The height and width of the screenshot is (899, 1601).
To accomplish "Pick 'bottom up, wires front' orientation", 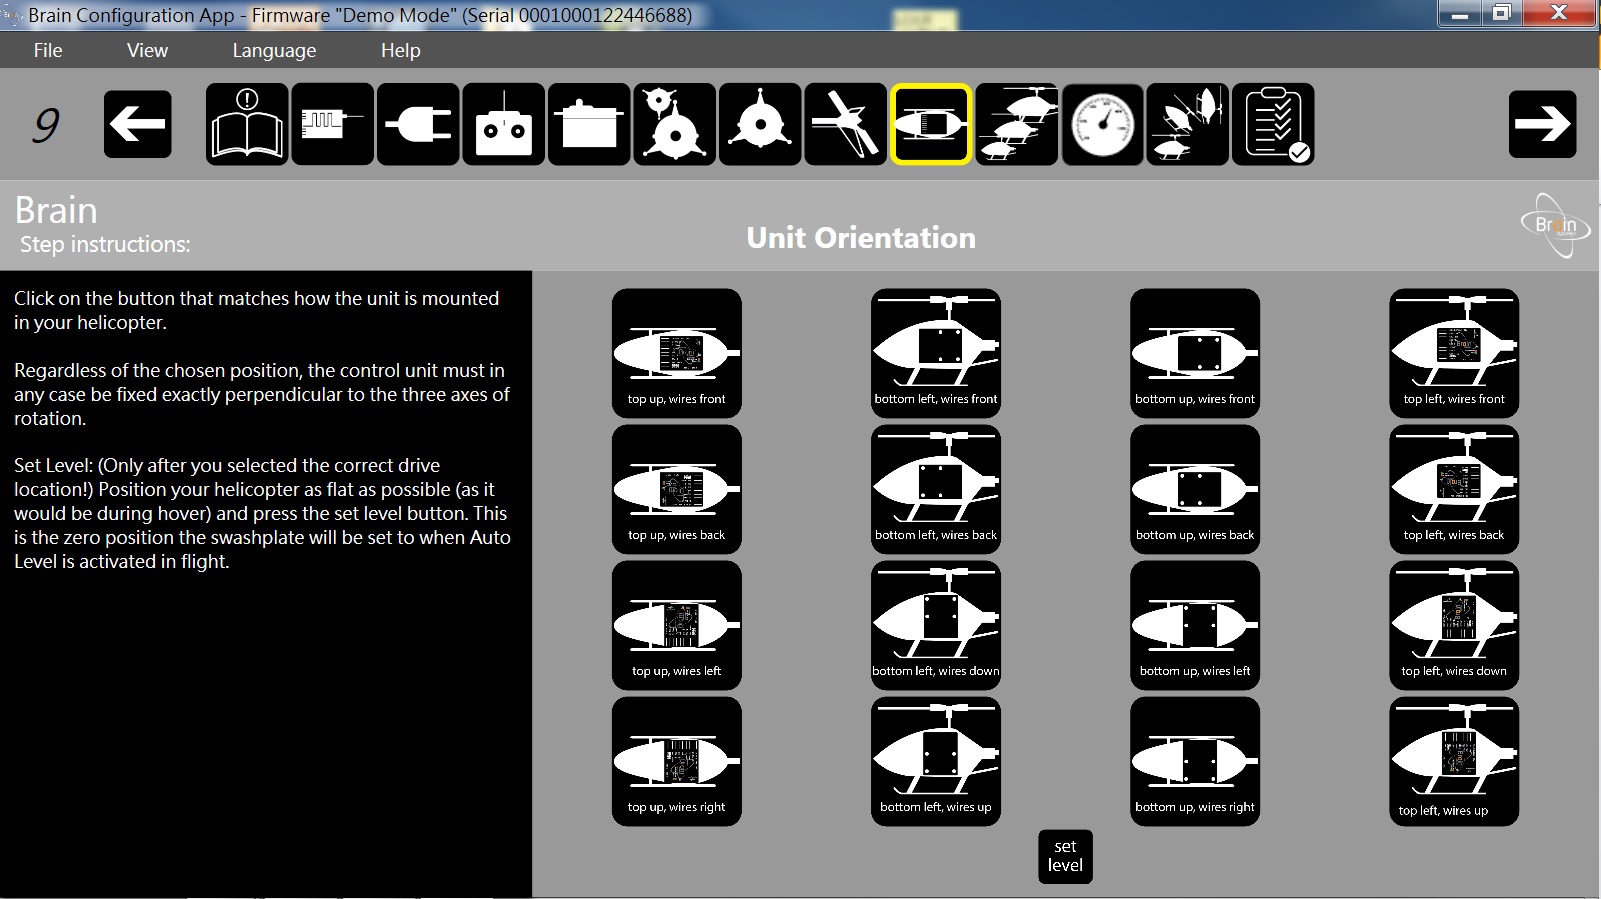I will pos(1195,353).
